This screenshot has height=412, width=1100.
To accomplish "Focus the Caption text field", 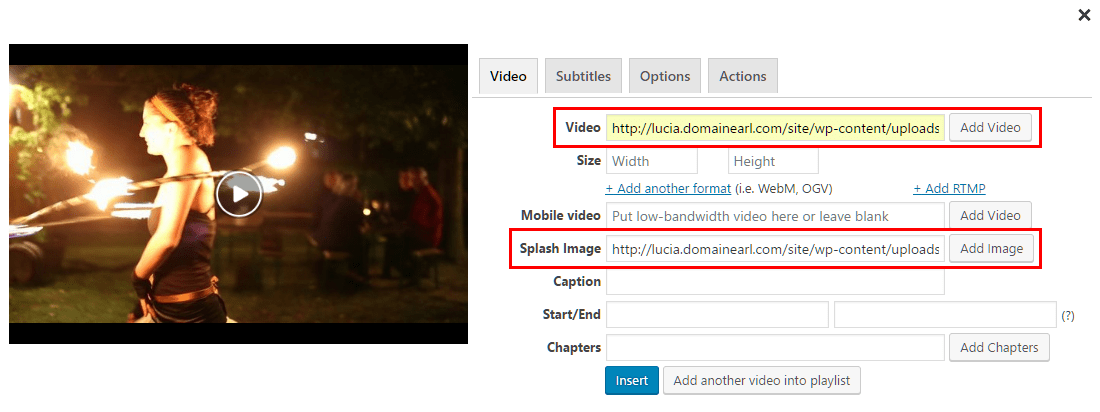I will click(x=775, y=281).
